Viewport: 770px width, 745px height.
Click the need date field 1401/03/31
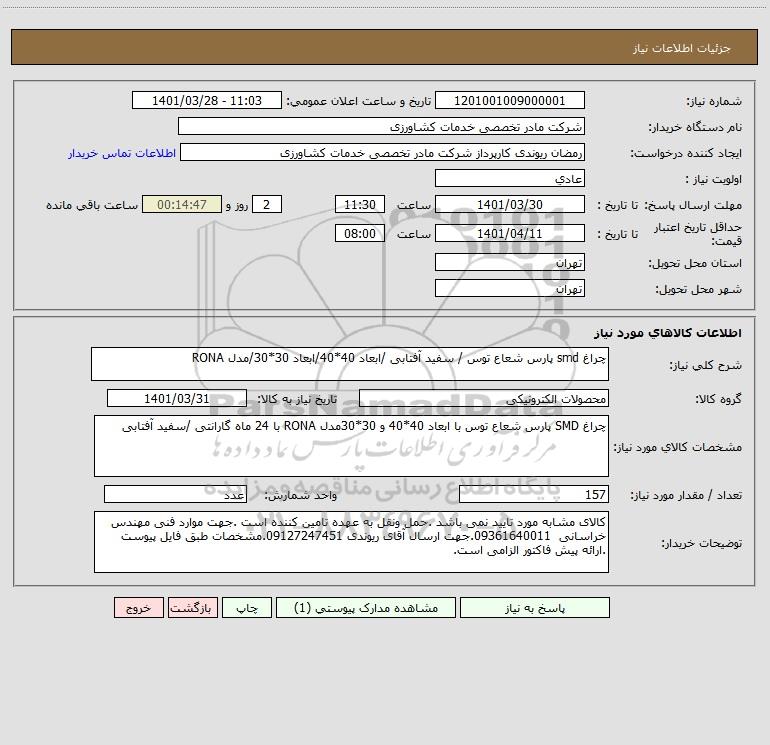click(177, 398)
